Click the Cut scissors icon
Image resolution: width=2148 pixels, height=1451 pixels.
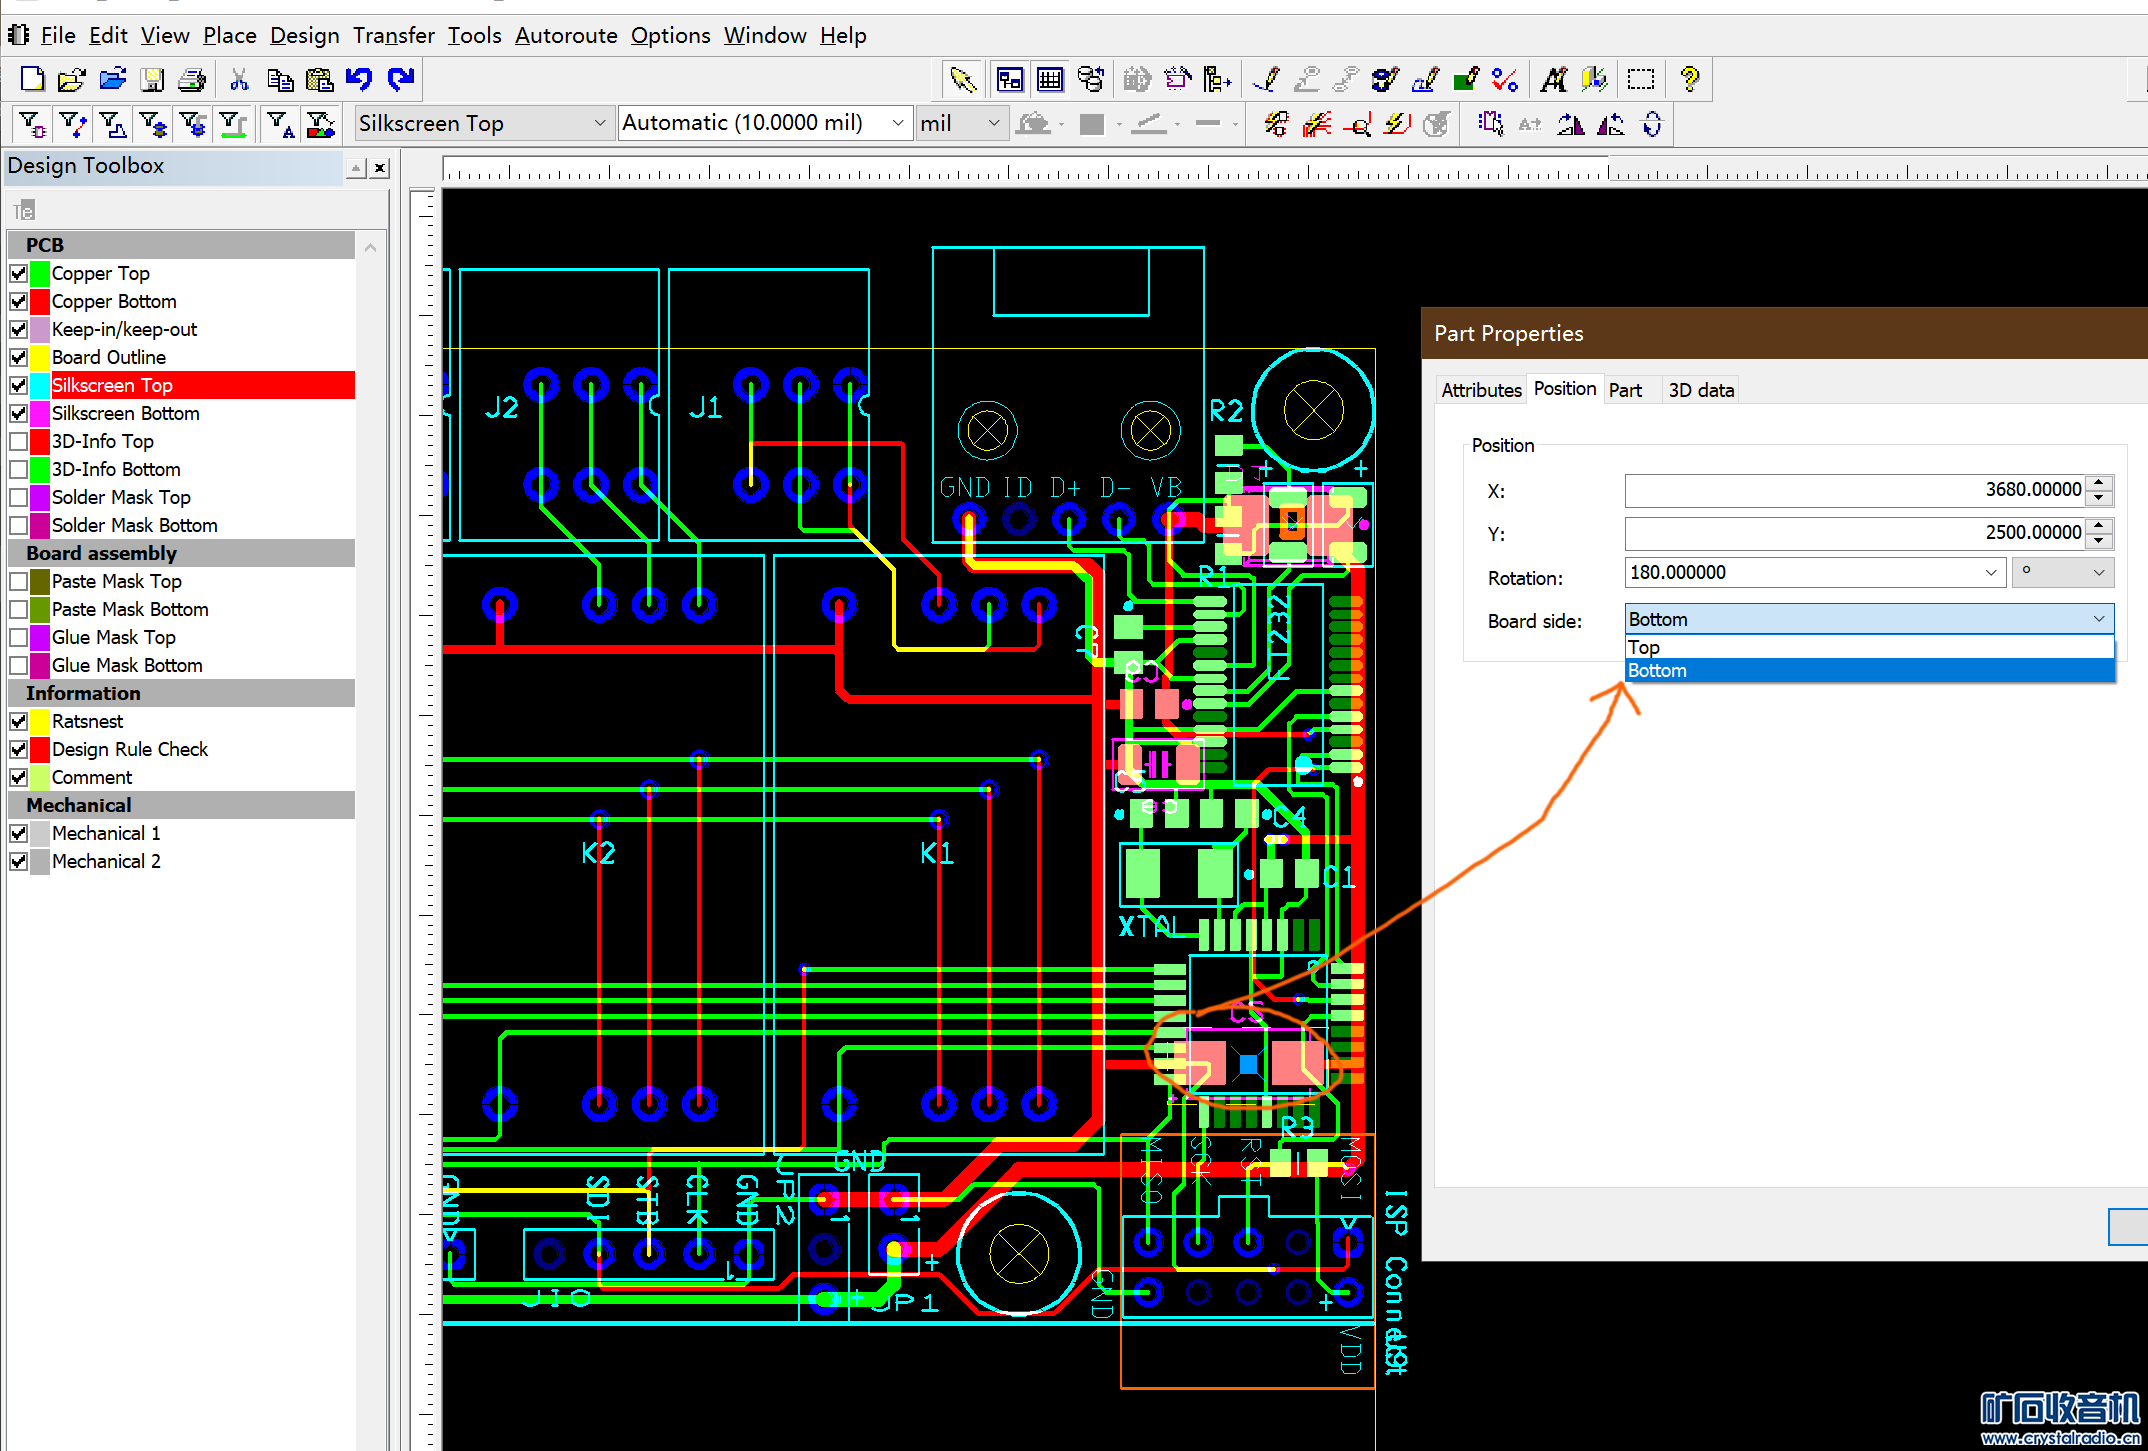pyautogui.click(x=239, y=80)
